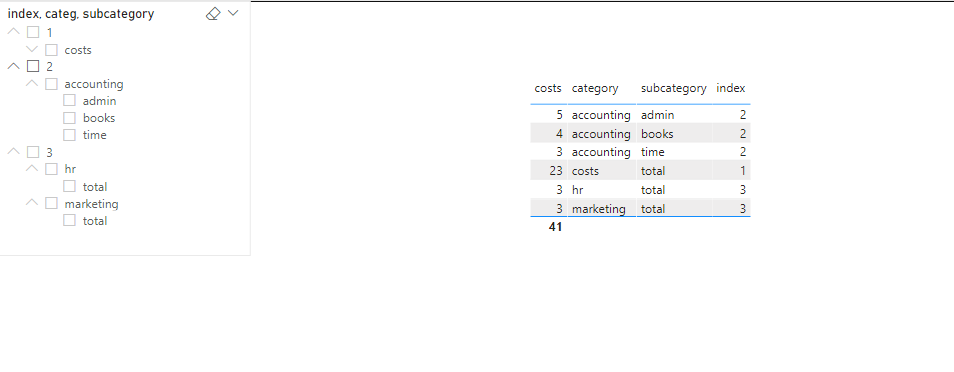Sort table by the category column header
This screenshot has height=372, width=954.
(594, 89)
